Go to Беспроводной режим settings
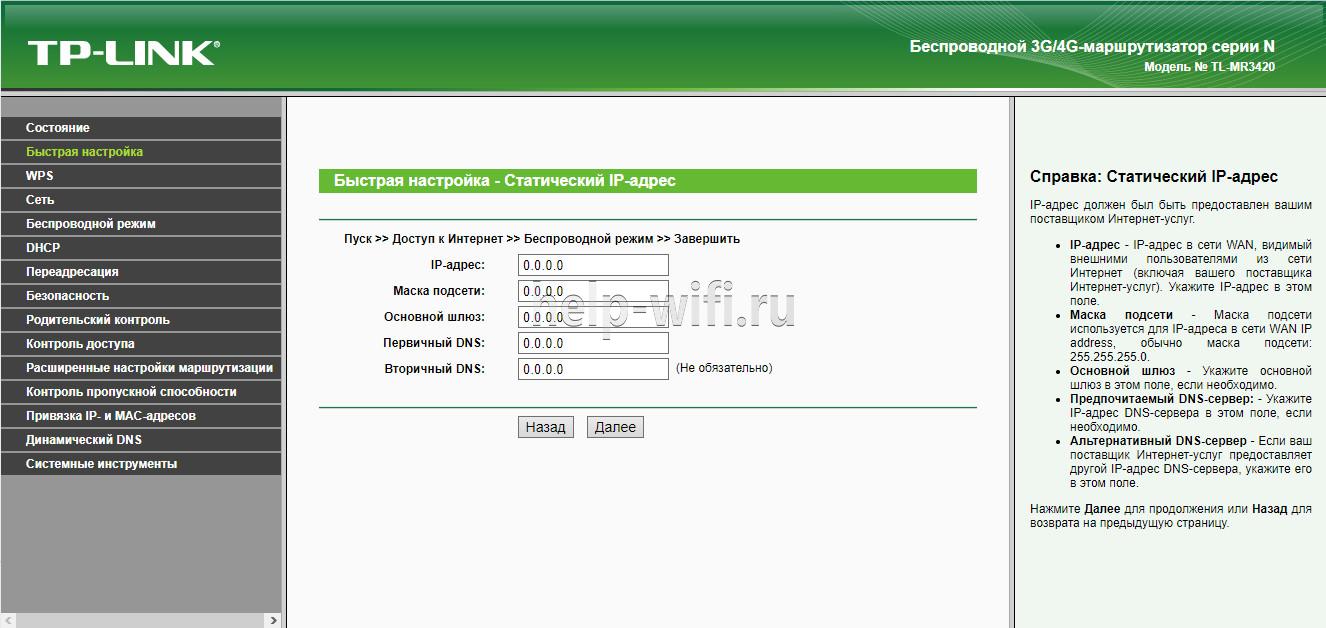Screen dimensions: 1326x628 pos(141,224)
